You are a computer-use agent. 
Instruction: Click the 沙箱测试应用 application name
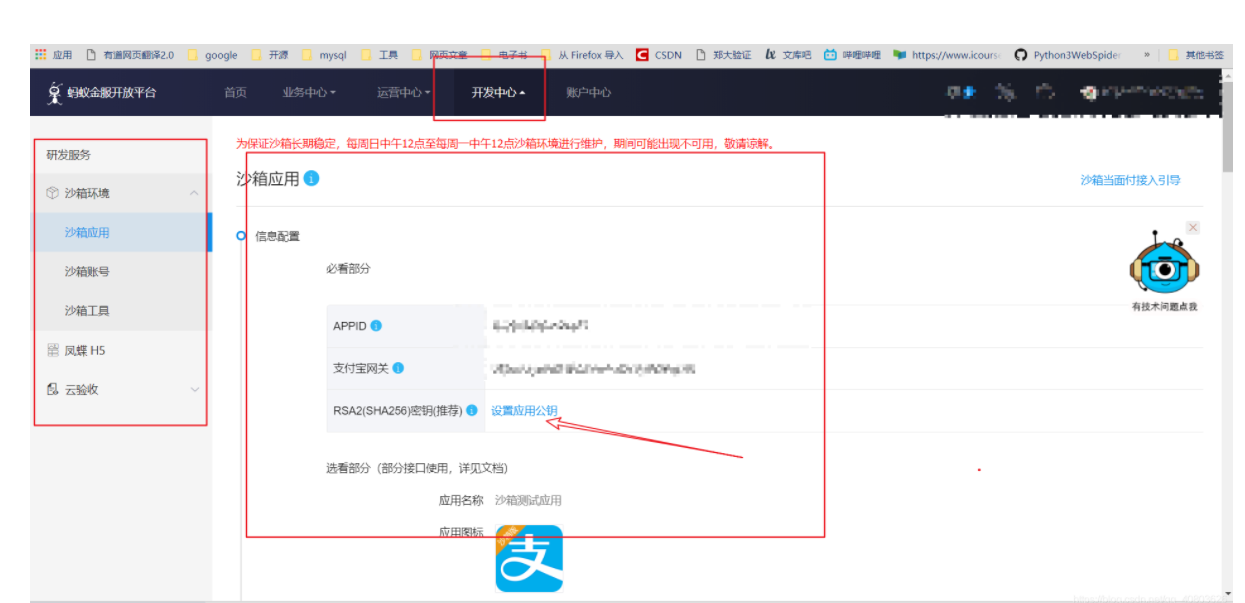pos(528,500)
